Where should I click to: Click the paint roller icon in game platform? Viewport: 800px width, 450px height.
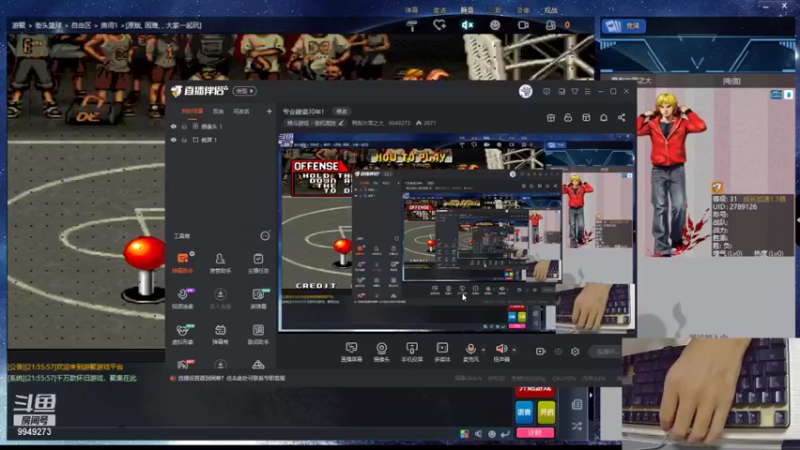[412, 25]
